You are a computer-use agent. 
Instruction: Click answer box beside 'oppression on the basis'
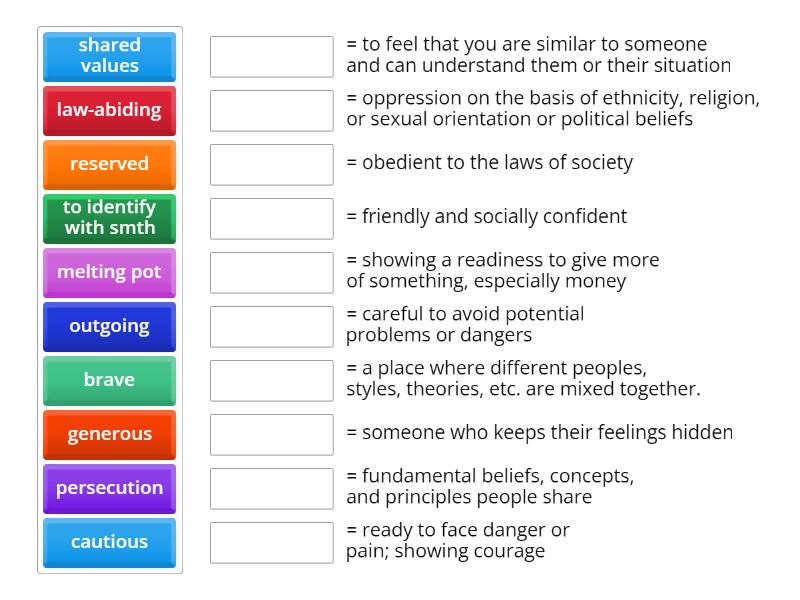tap(272, 111)
